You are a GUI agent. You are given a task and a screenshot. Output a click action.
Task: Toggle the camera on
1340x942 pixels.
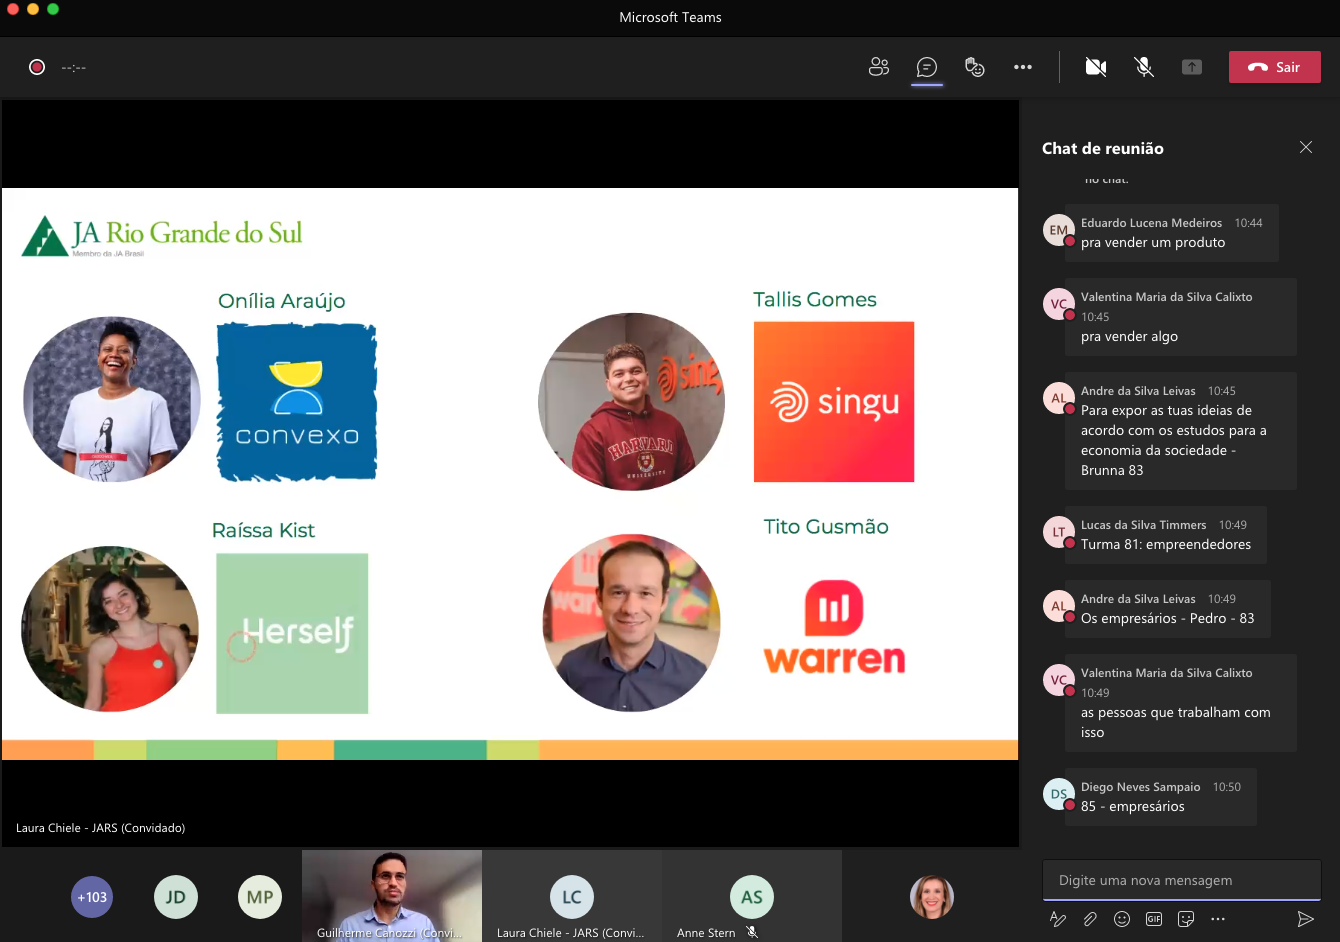pyautogui.click(x=1096, y=67)
